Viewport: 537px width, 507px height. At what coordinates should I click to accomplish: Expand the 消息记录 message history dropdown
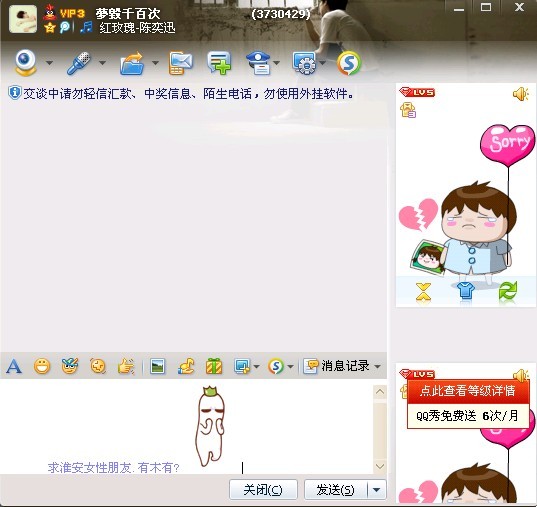click(377, 367)
